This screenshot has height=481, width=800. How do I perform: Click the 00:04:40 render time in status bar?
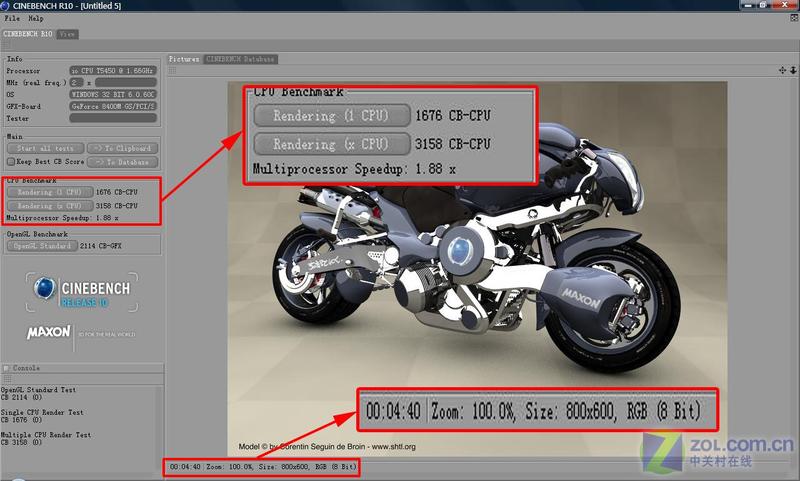pyautogui.click(x=185, y=467)
